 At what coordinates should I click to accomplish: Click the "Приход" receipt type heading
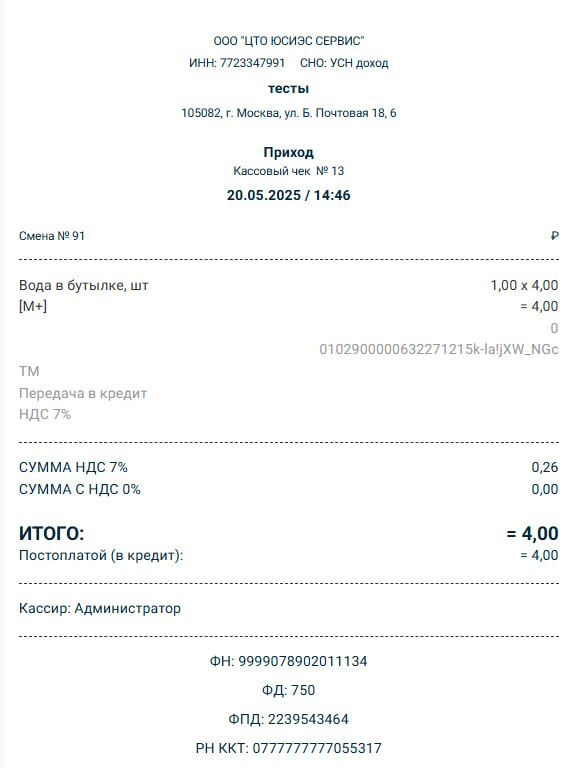288,152
